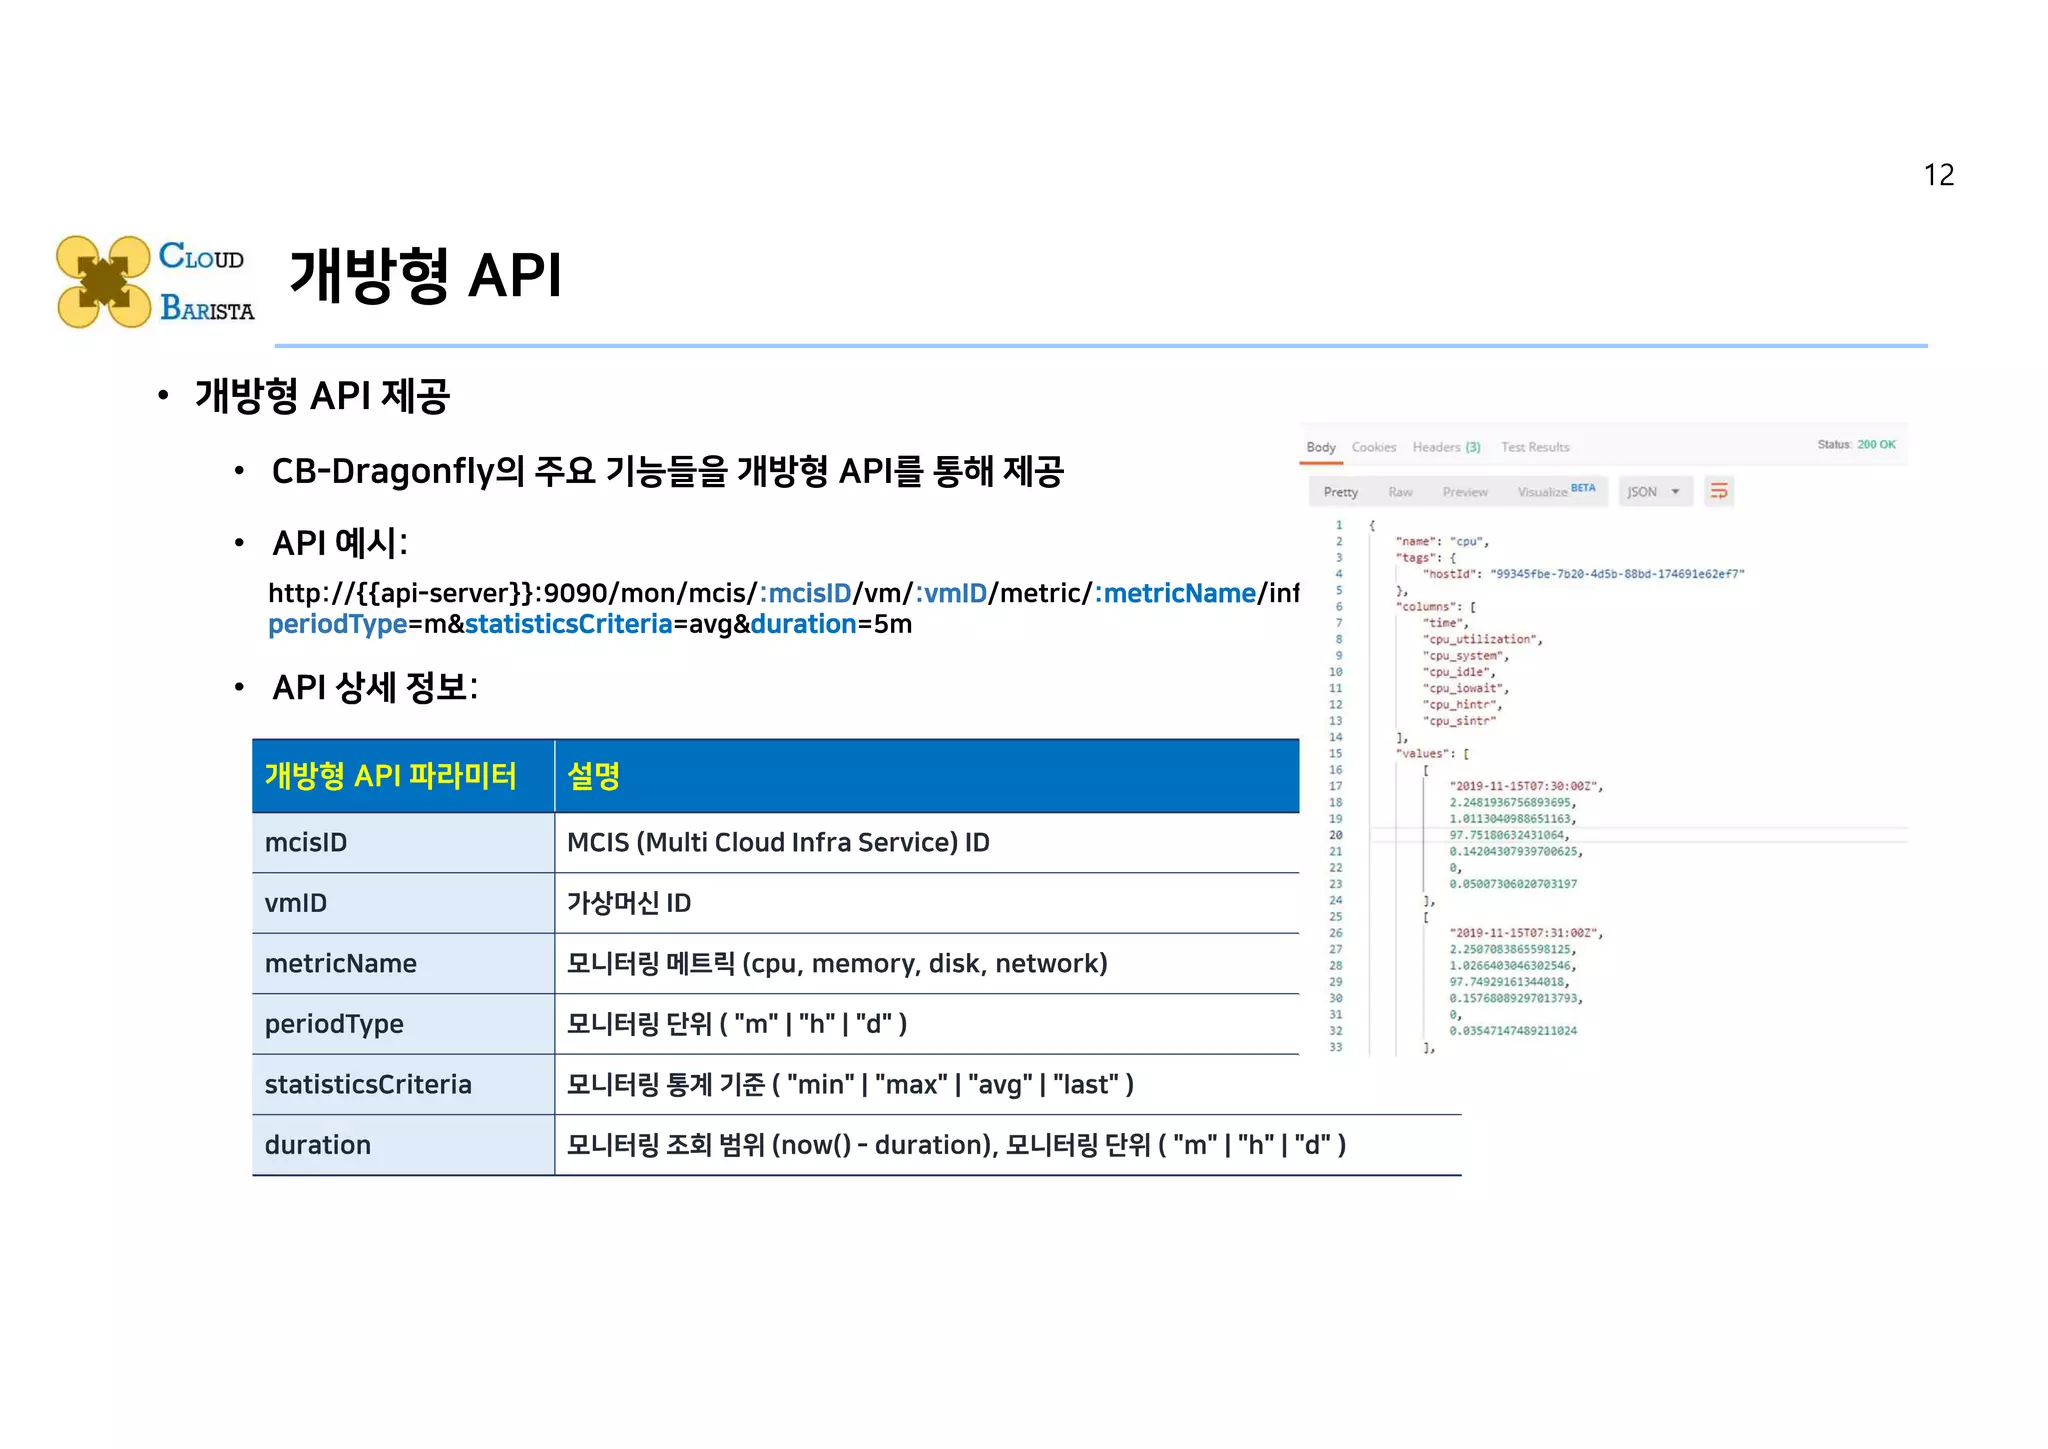Click the metricName table cell
Viewport: 2048px width, 1449px height.
[403, 964]
